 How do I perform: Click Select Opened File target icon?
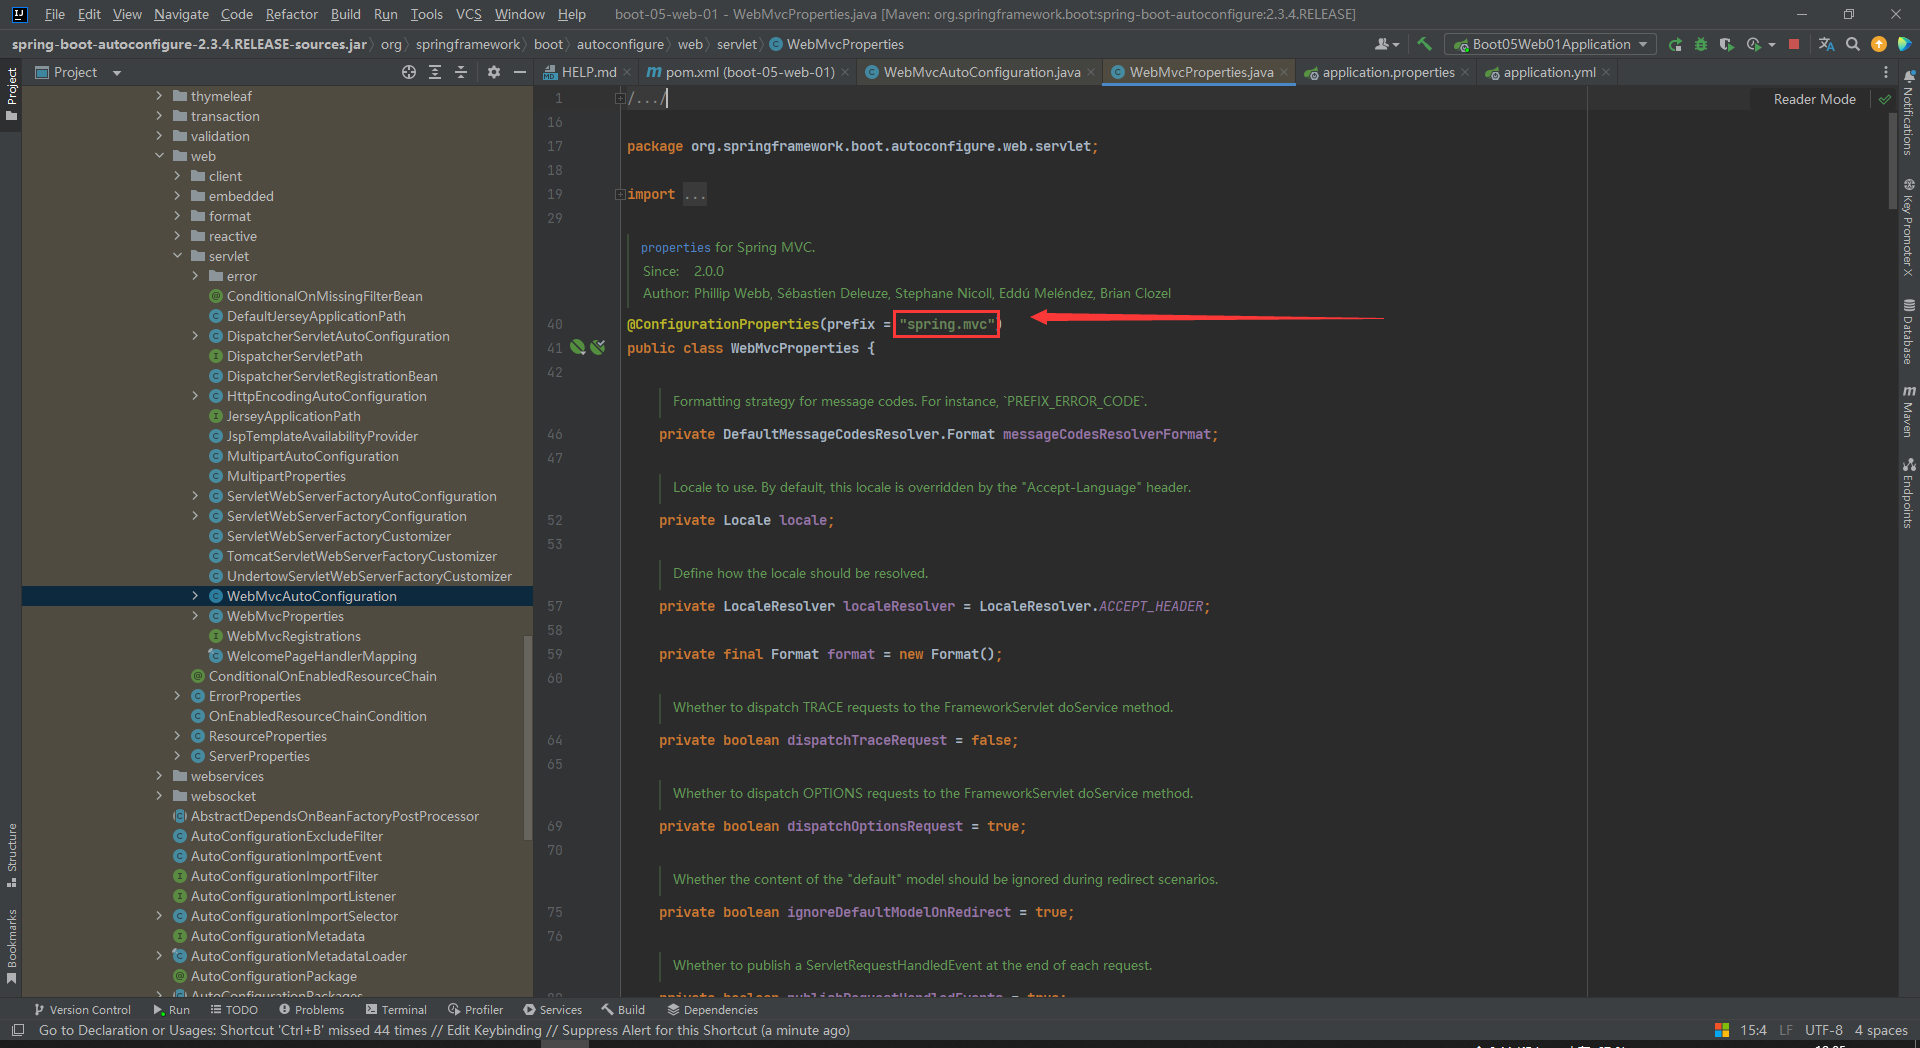click(409, 72)
